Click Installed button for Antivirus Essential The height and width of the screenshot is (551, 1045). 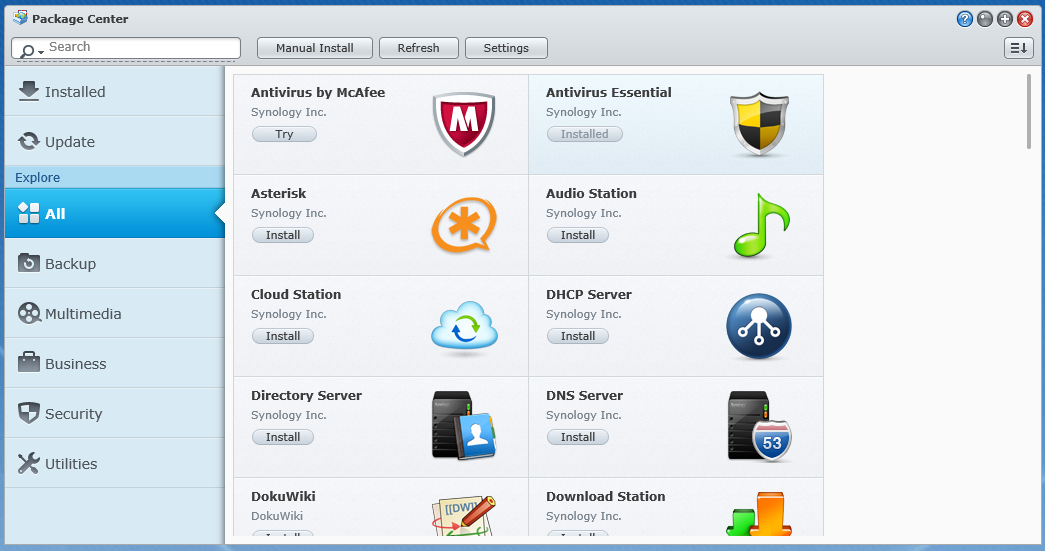click(x=584, y=134)
